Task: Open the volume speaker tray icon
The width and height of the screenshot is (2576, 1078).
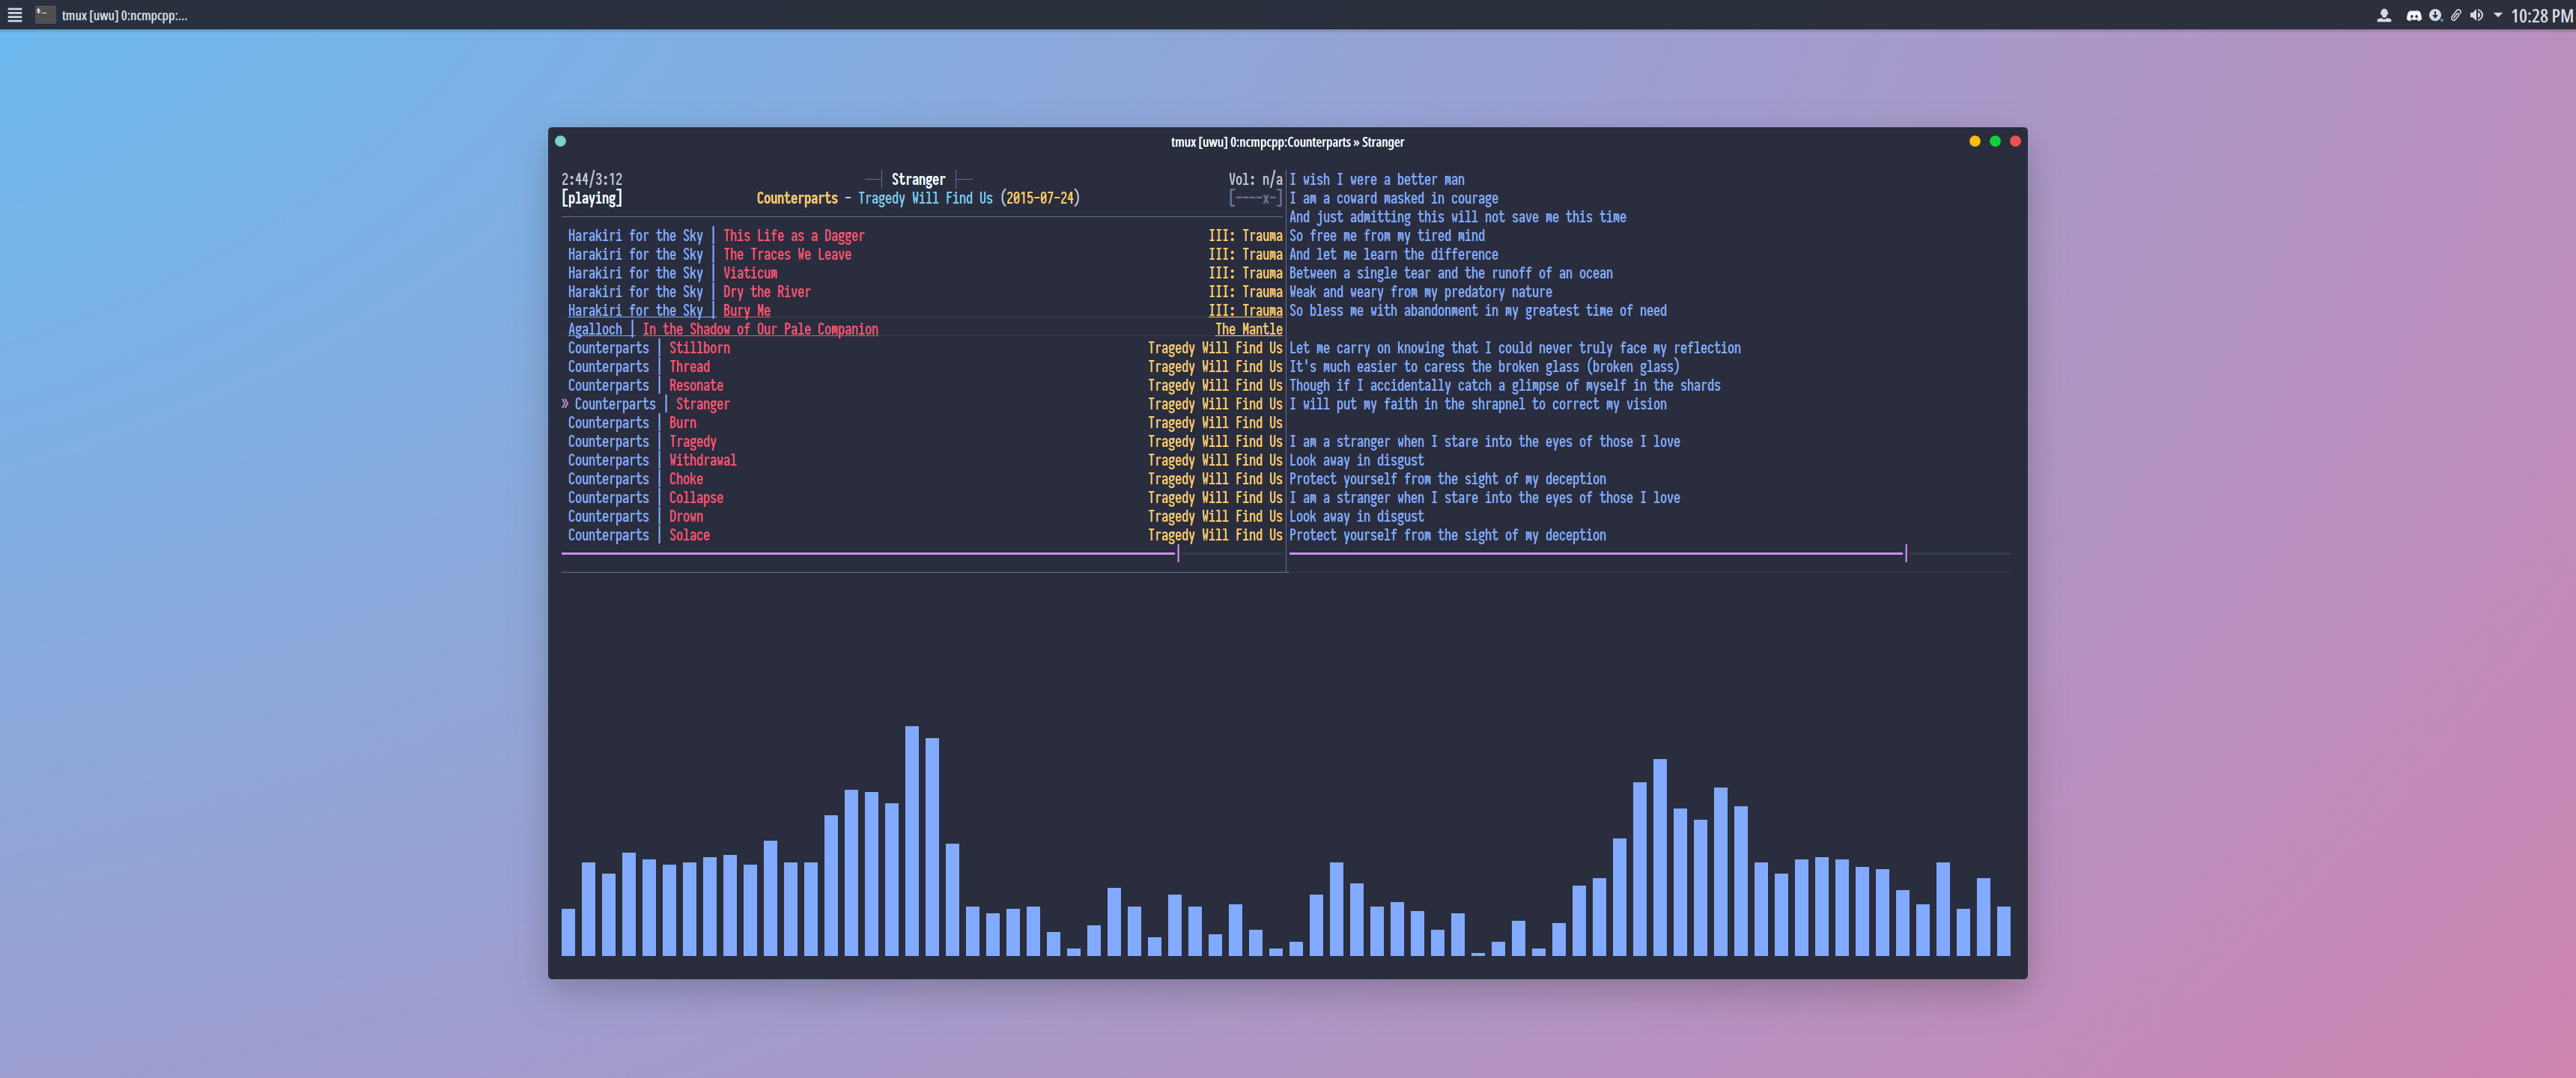Action: (x=2476, y=15)
